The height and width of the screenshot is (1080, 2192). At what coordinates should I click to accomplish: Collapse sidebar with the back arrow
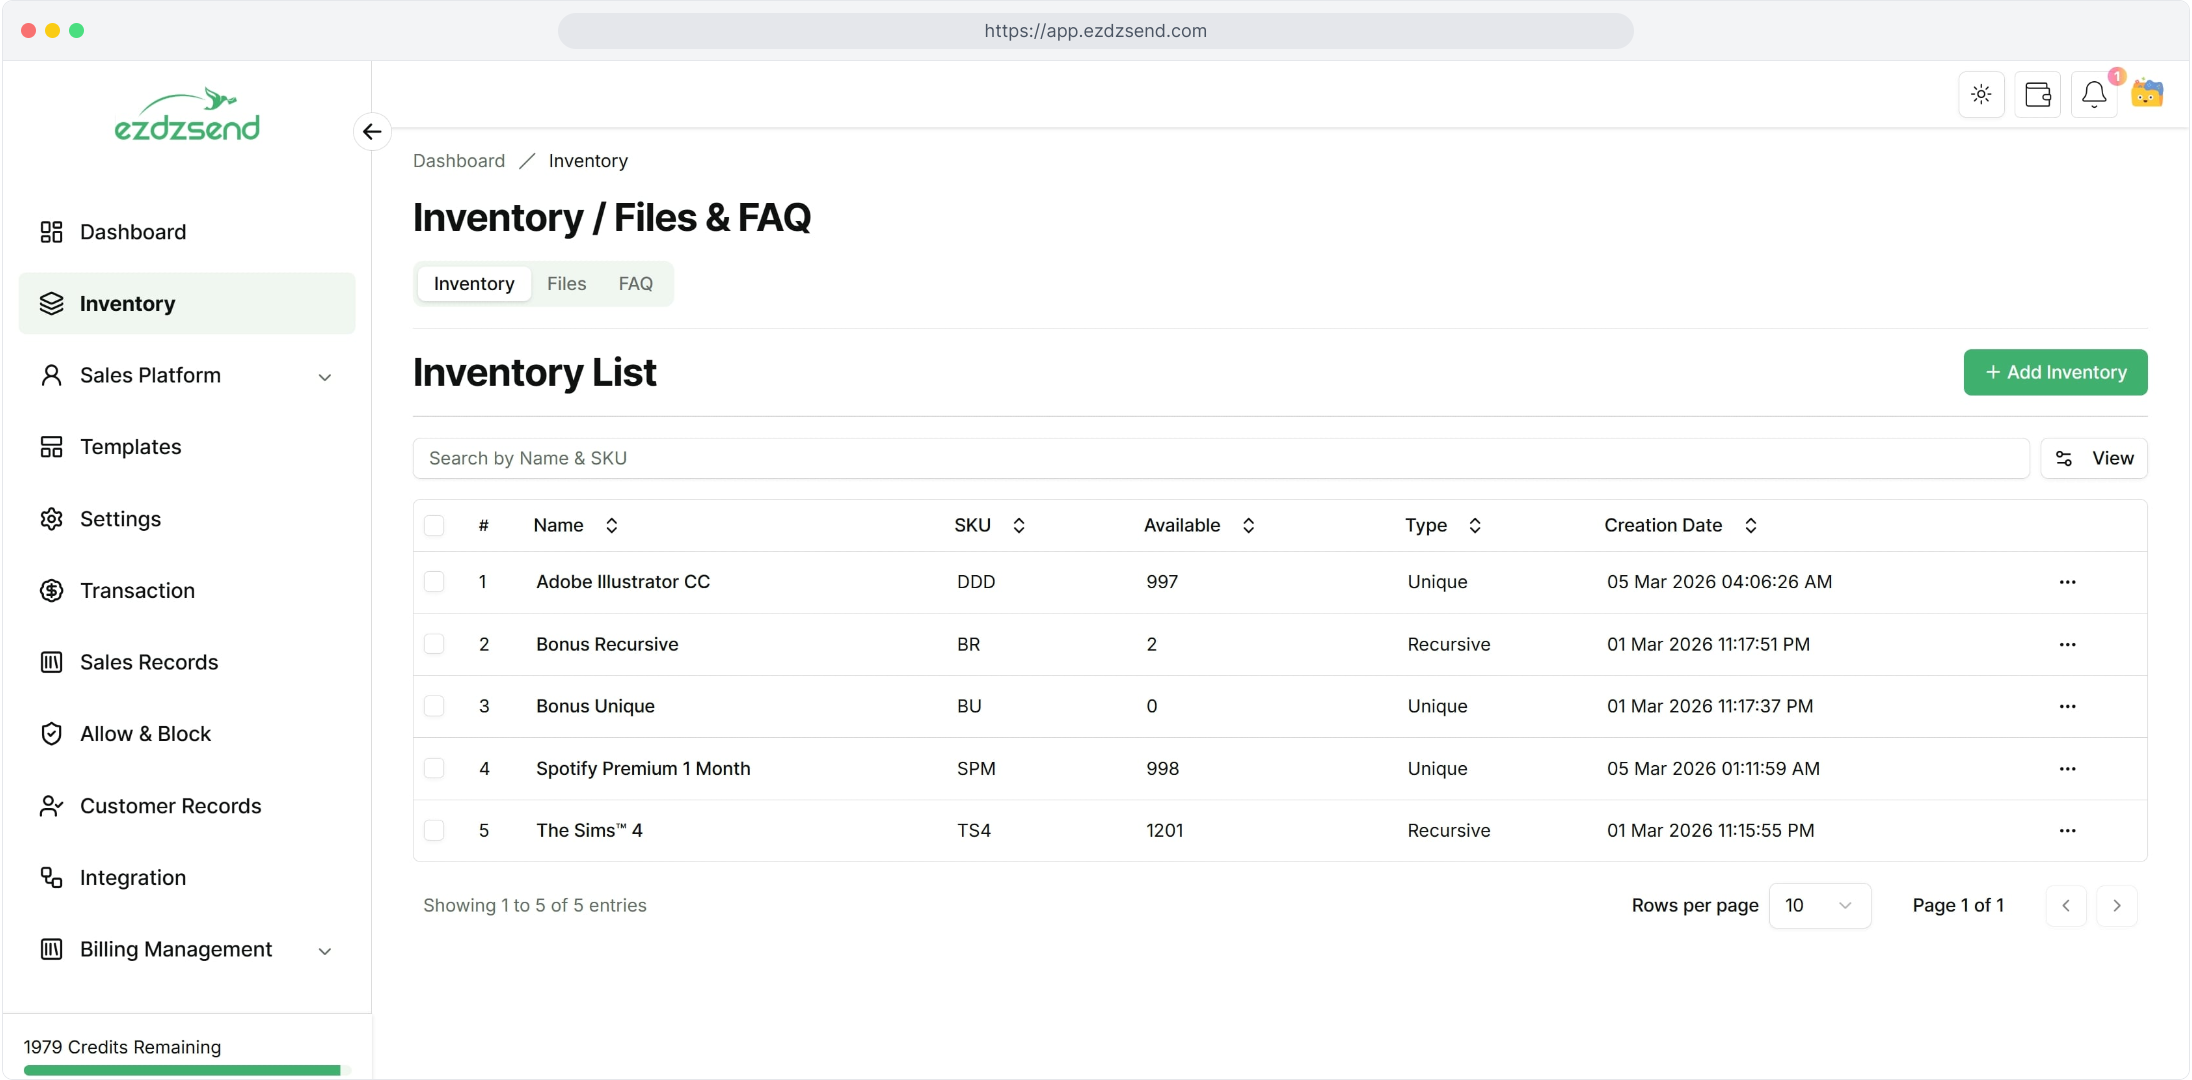(372, 132)
